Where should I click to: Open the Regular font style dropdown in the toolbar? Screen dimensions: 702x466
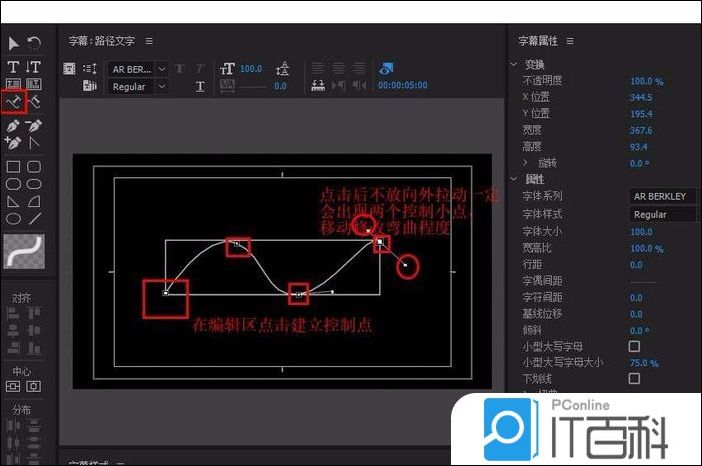(x=138, y=86)
